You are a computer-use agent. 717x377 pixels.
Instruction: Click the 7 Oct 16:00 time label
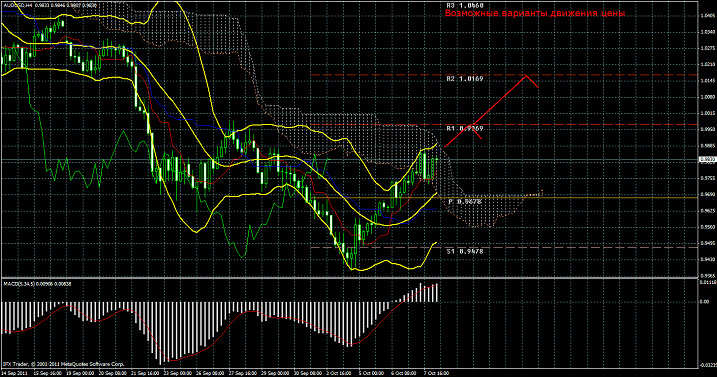tap(436, 373)
